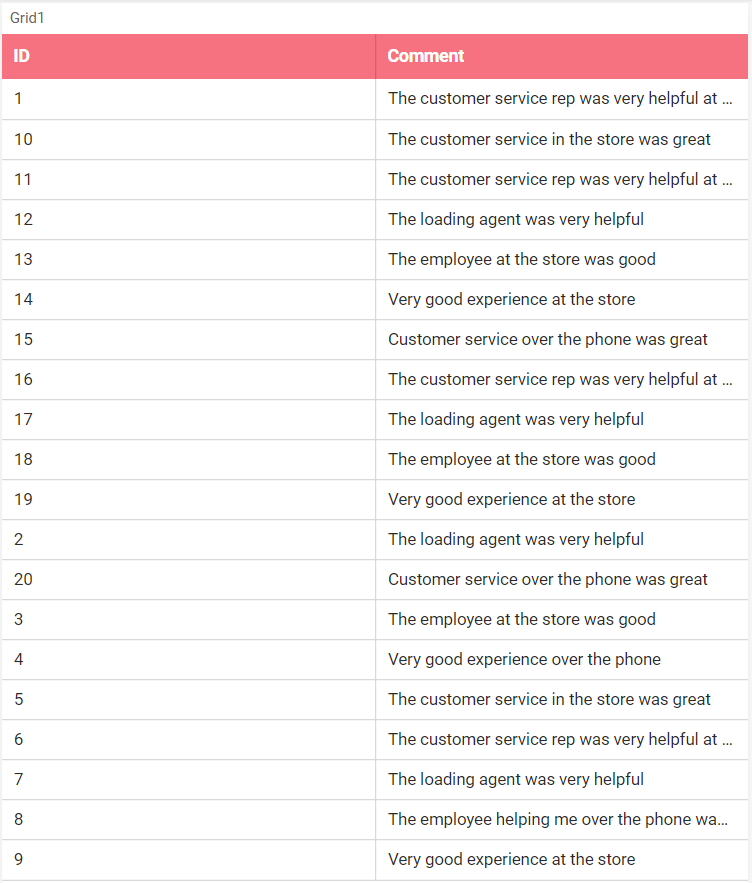Select 'Very good experience over the phone' comment
The width and height of the screenshot is (752, 883).
[524, 659]
